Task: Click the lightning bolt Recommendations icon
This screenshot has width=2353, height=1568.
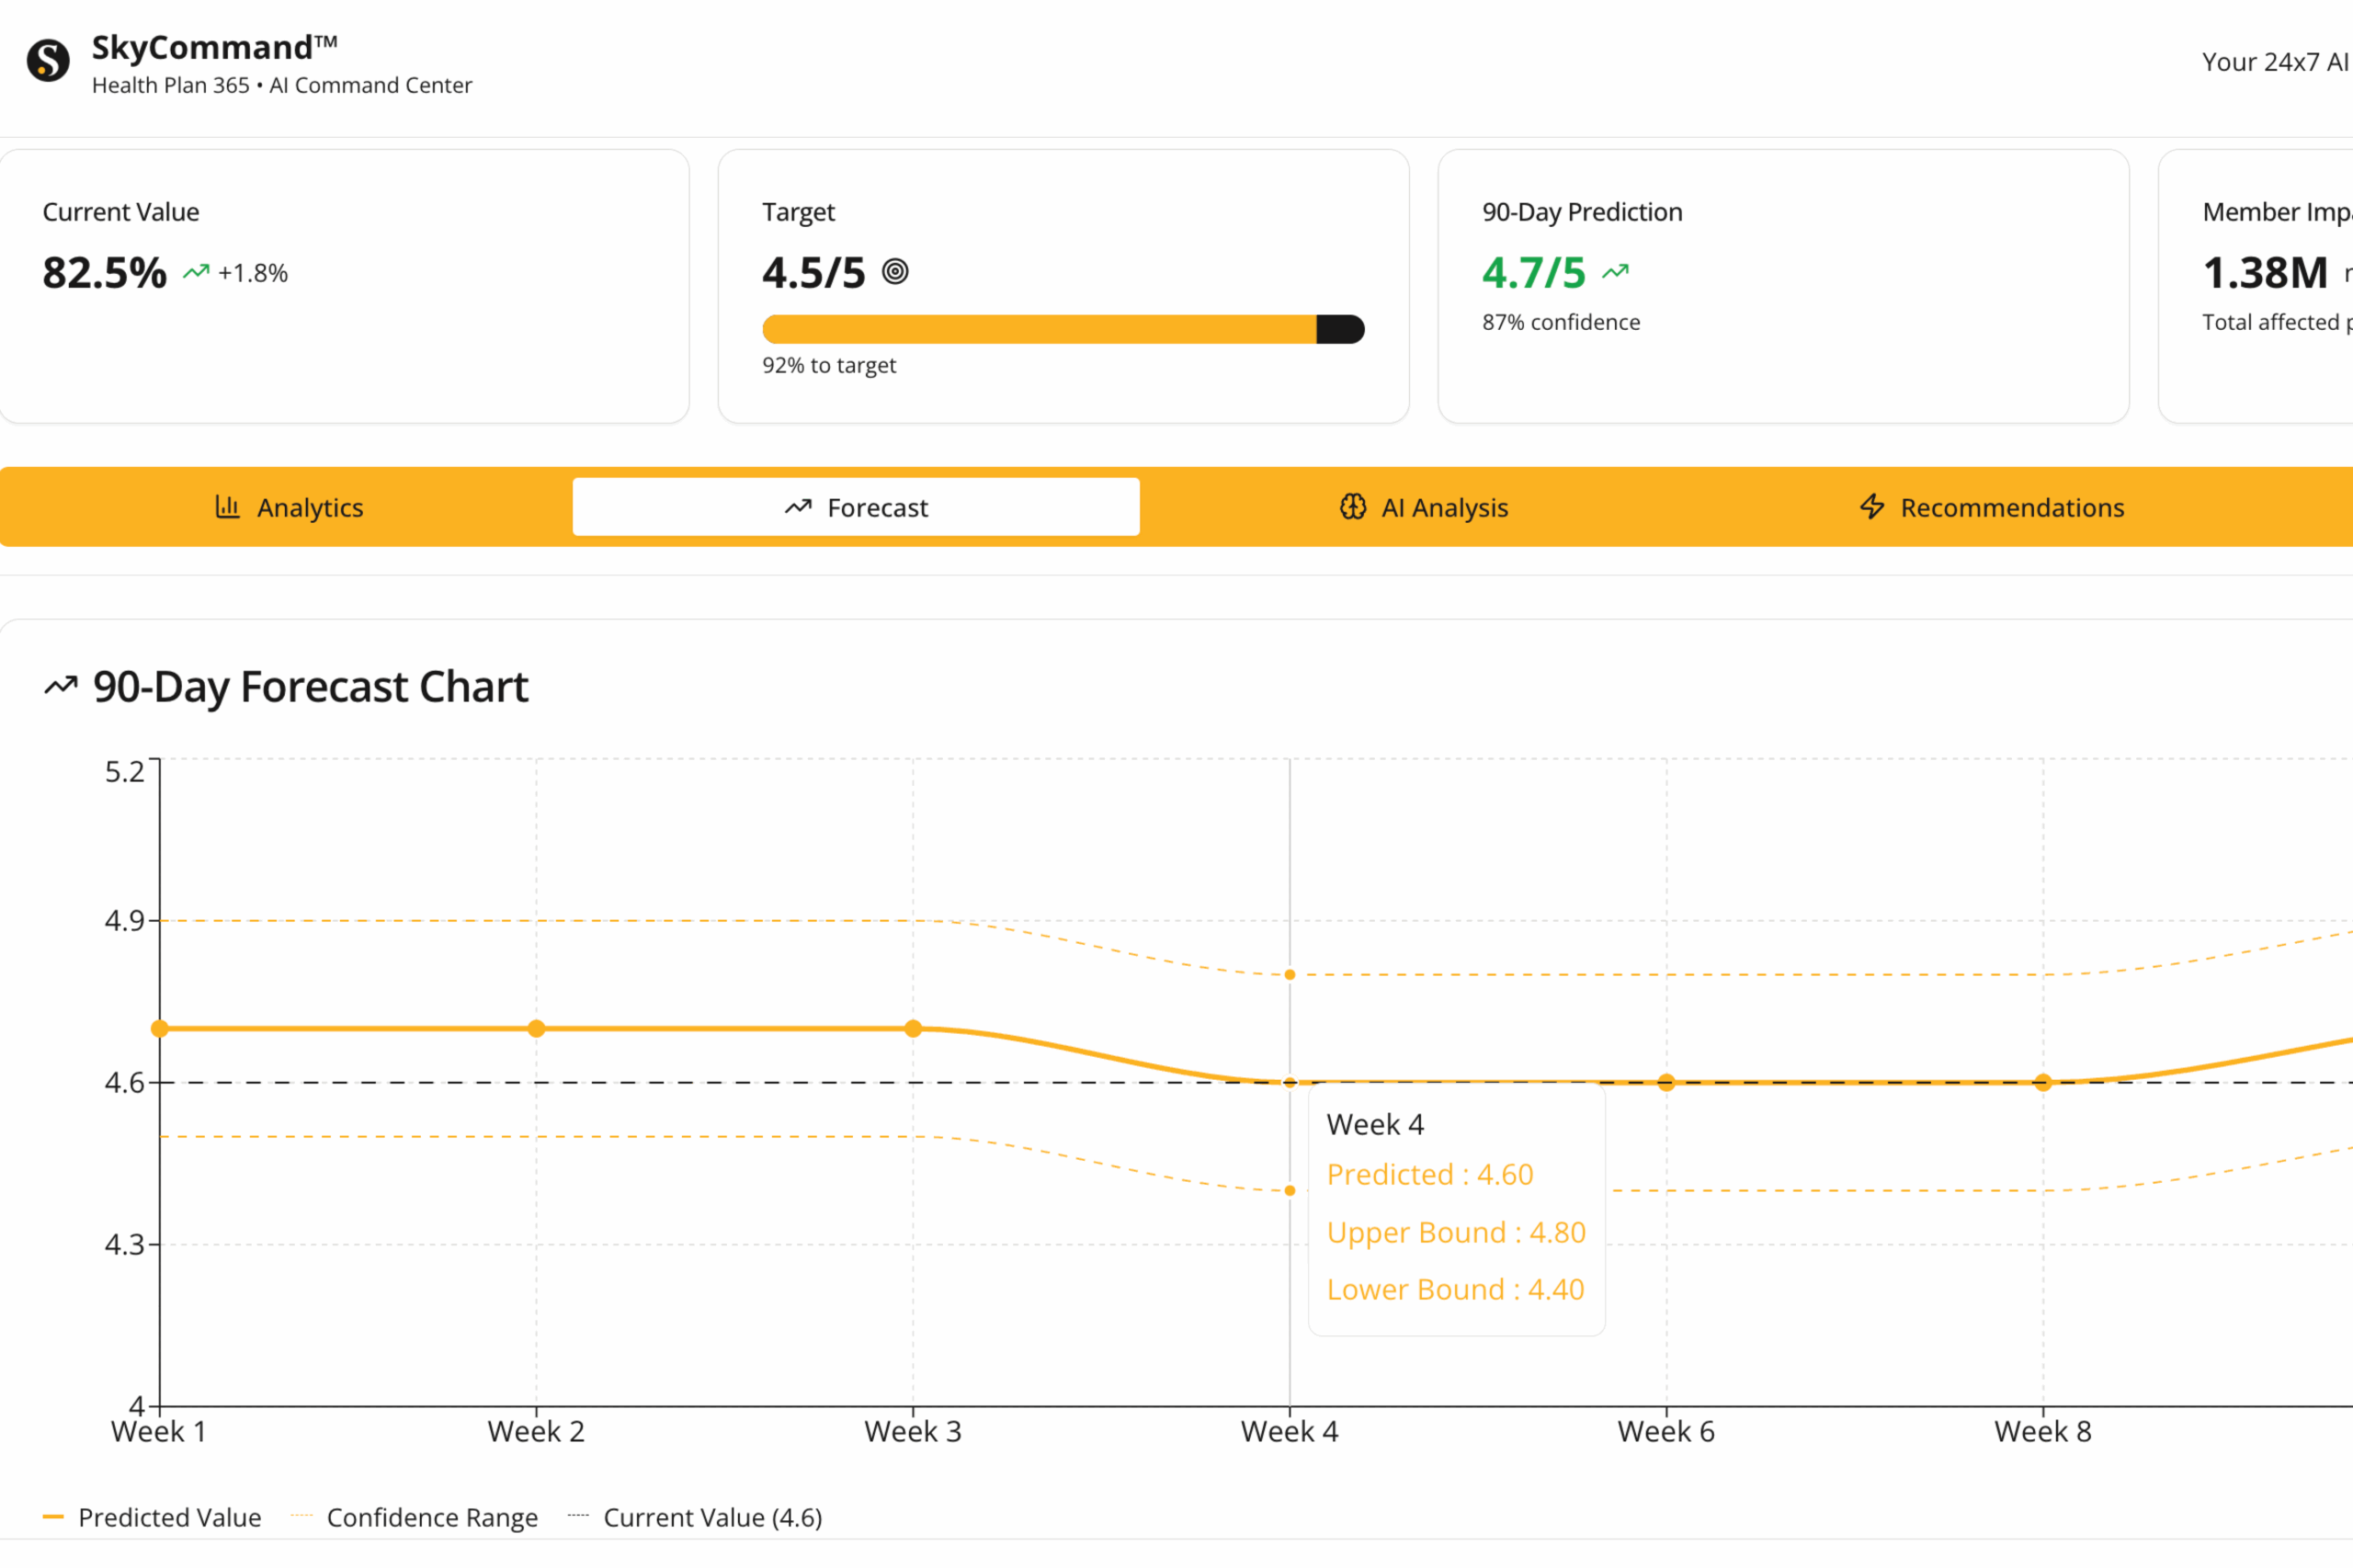Action: [x=1872, y=507]
